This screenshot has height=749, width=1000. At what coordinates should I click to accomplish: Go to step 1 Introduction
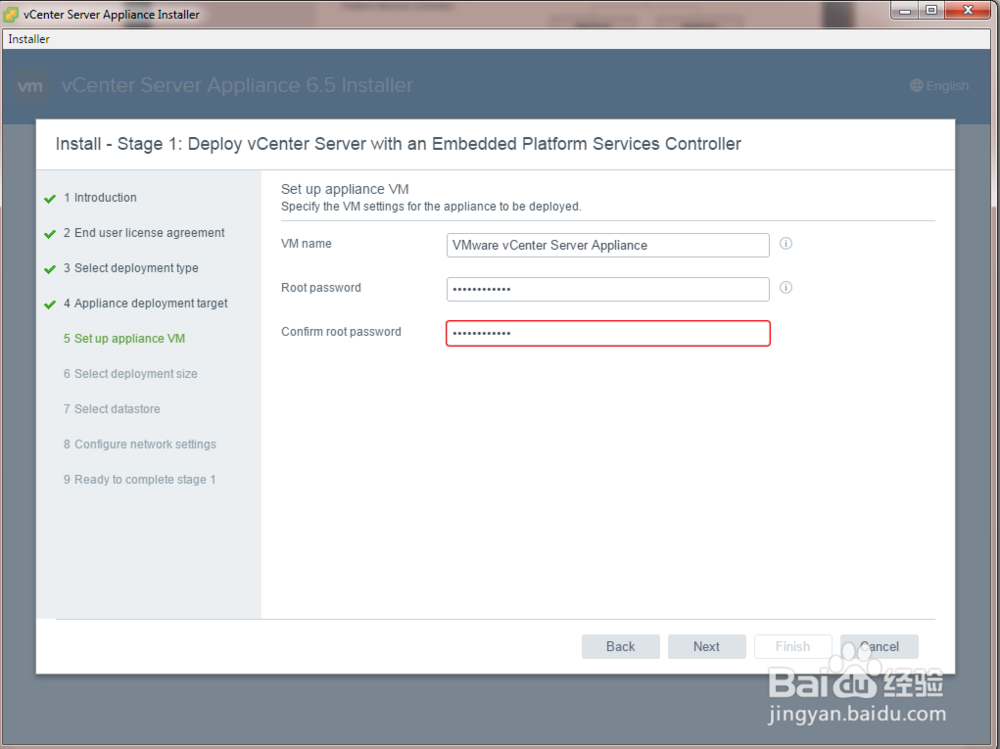click(x=100, y=198)
